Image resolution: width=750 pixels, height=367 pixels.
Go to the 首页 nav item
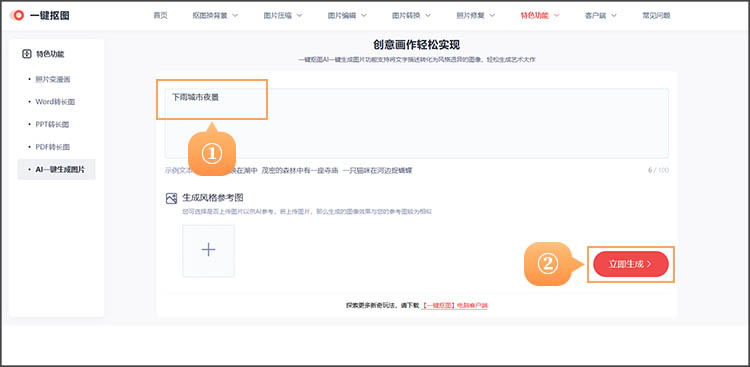click(161, 15)
